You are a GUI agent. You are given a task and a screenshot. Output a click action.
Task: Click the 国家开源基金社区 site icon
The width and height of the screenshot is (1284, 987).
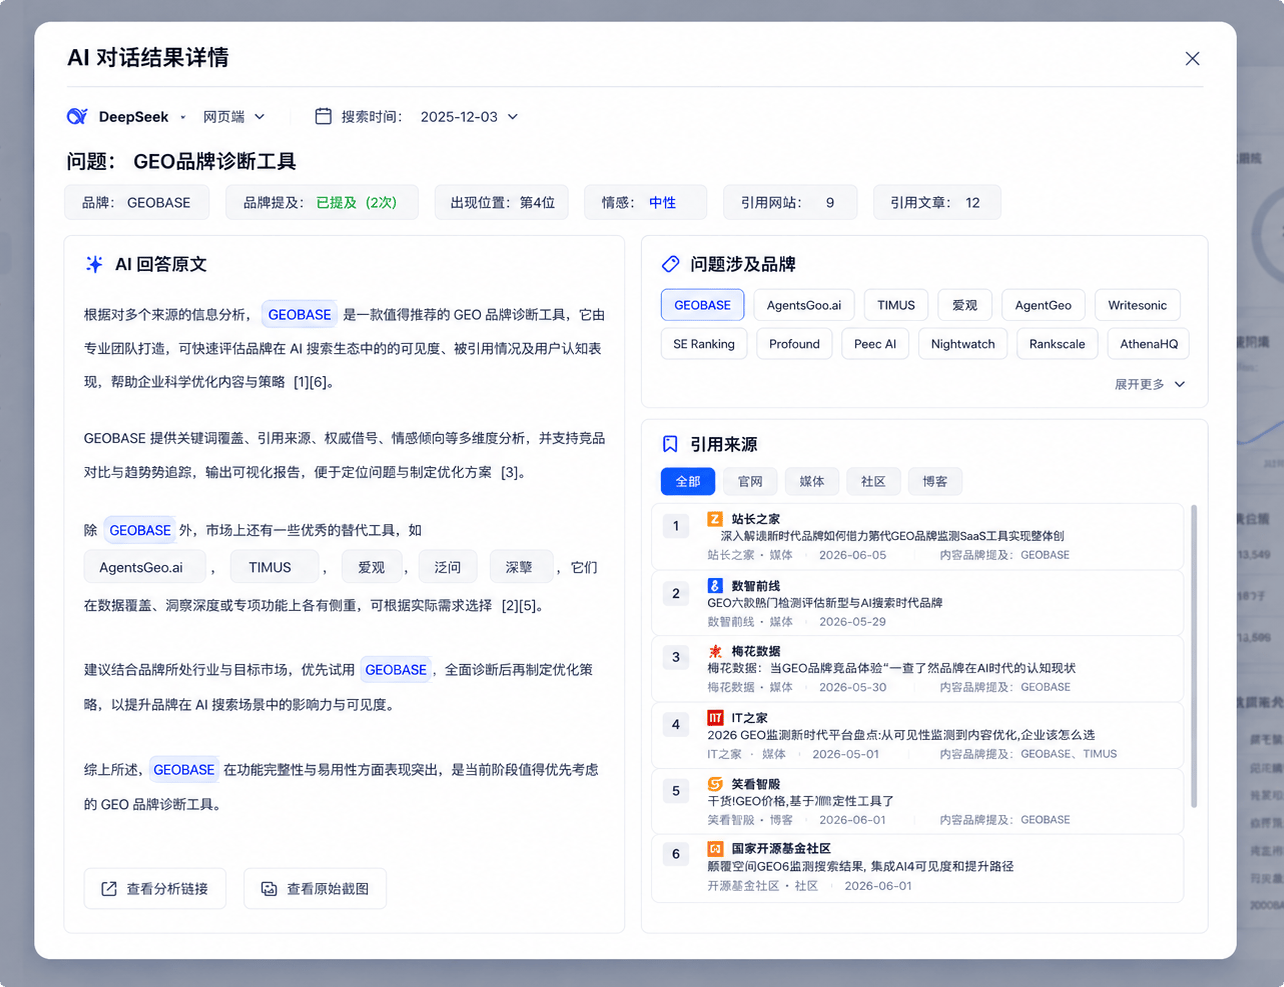(715, 848)
